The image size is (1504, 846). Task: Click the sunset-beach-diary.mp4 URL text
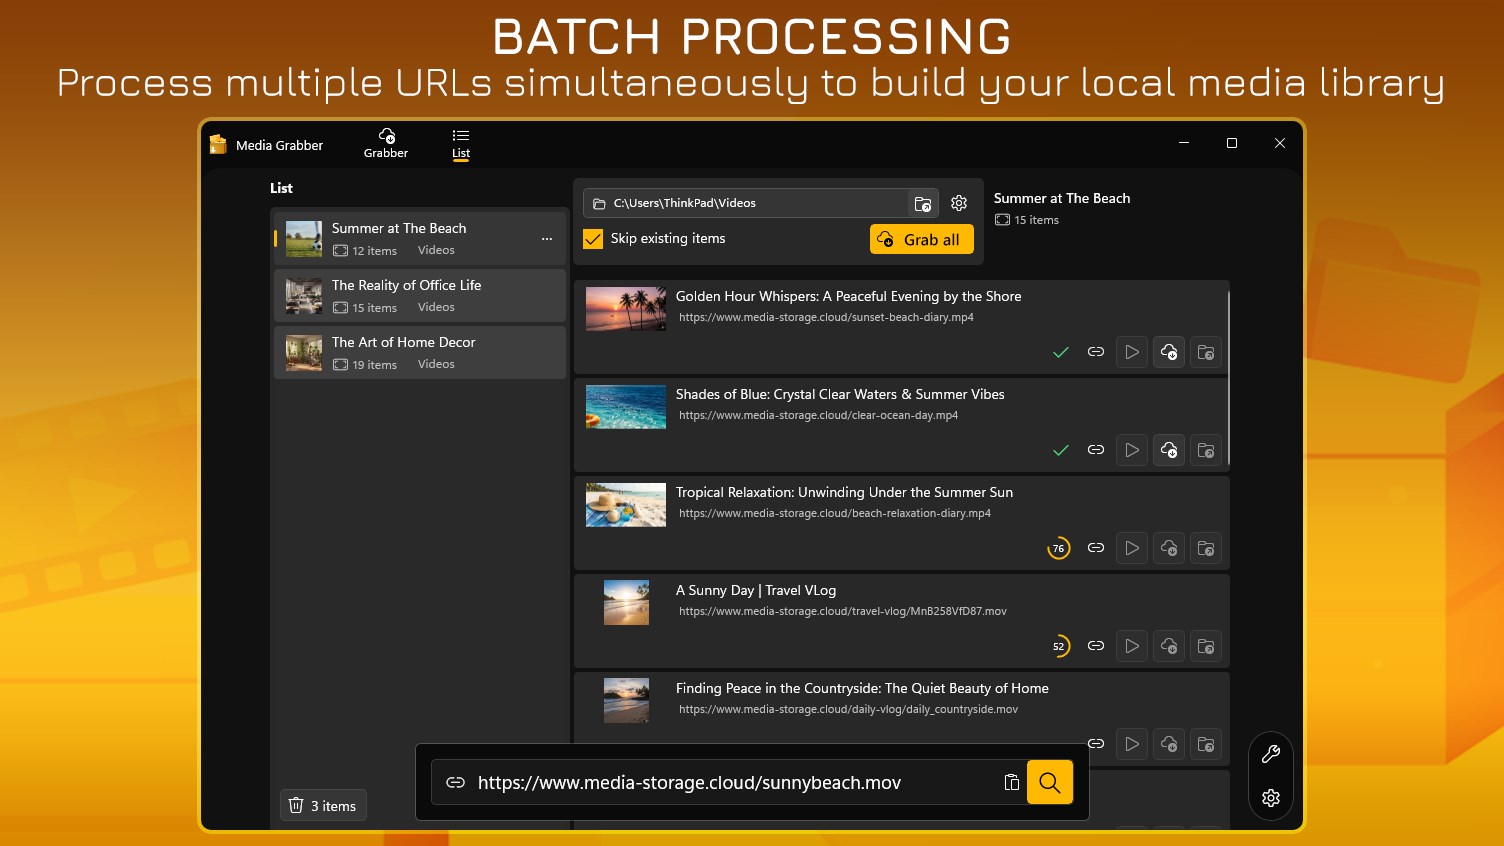[x=826, y=317]
